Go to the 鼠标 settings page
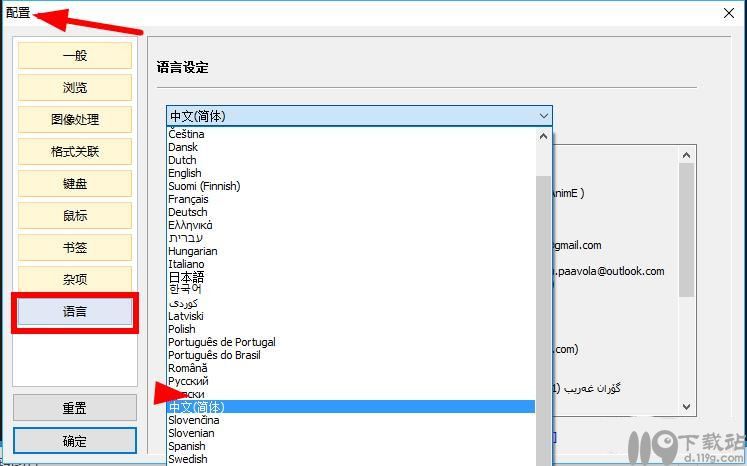 75,215
